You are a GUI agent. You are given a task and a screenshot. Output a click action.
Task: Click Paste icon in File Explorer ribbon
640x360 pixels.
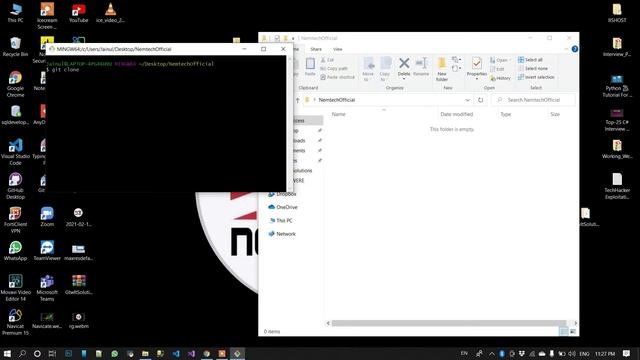coord(310,67)
